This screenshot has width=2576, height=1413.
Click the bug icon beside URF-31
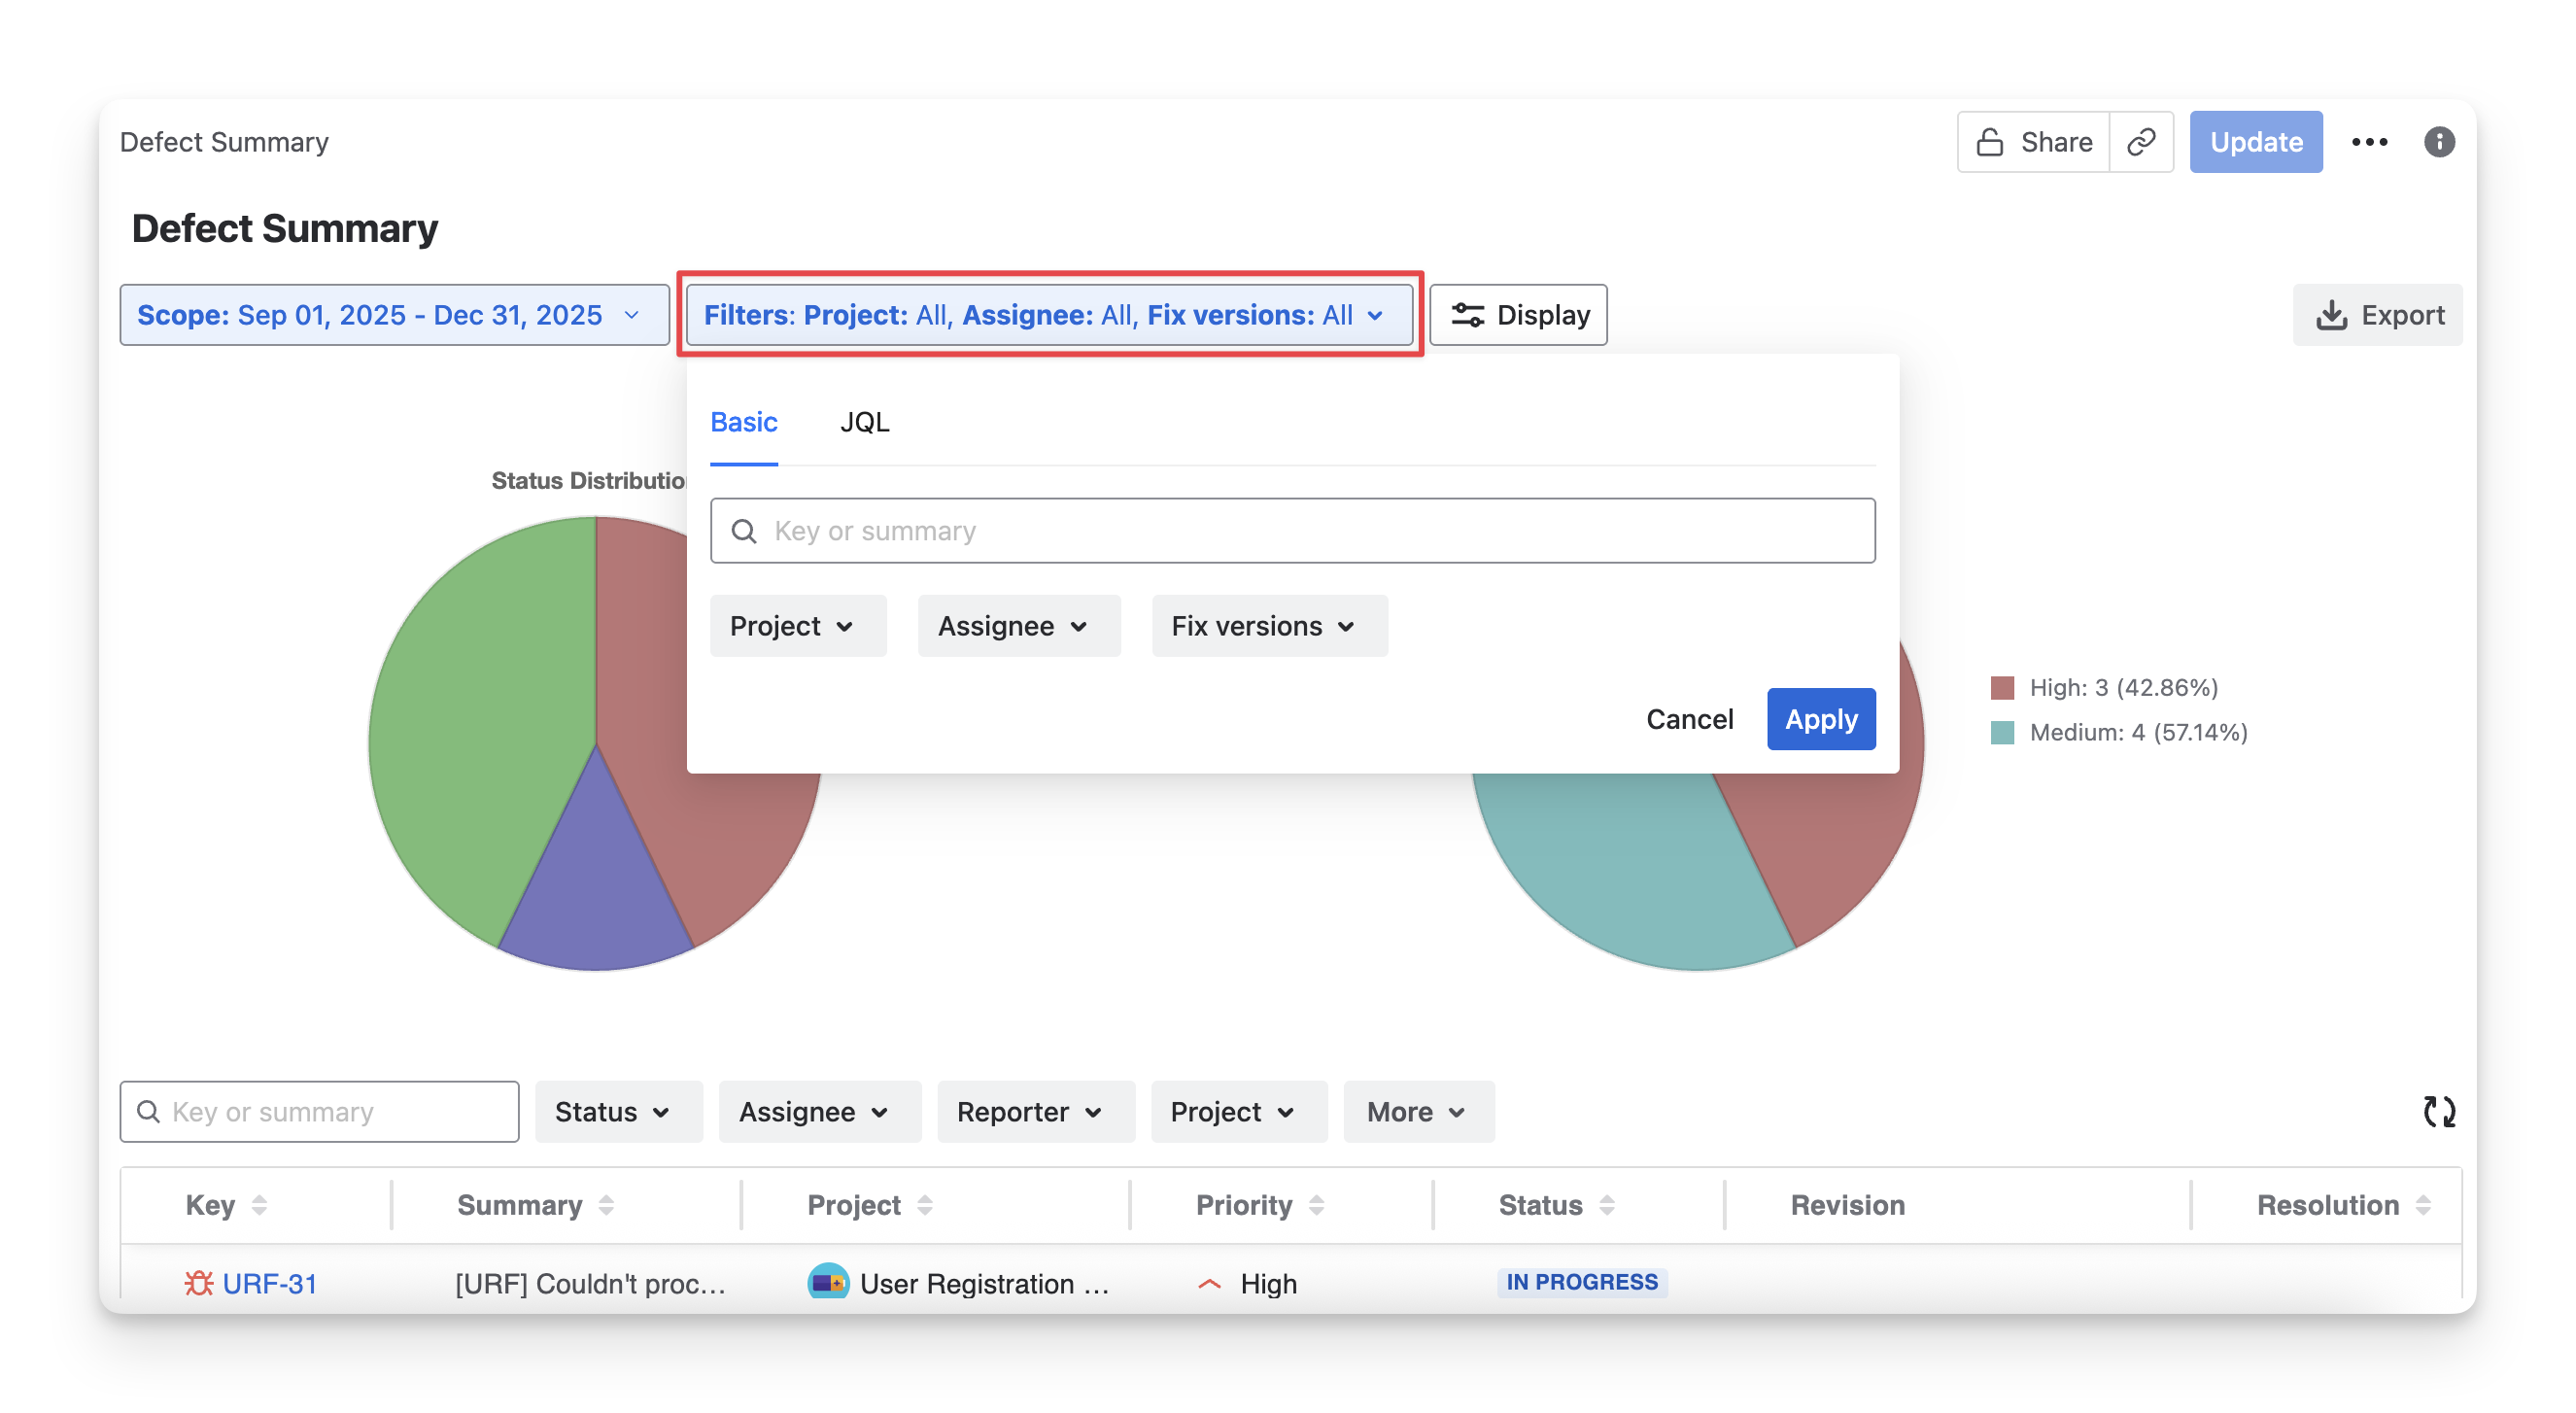pos(199,1283)
